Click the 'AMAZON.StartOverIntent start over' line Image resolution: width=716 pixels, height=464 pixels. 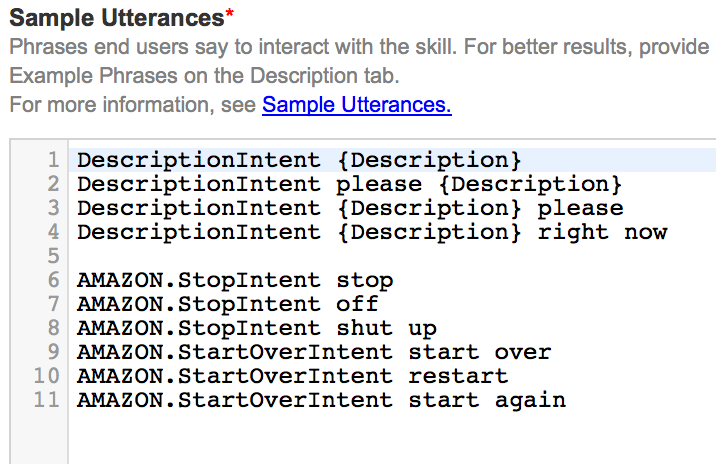(314, 352)
